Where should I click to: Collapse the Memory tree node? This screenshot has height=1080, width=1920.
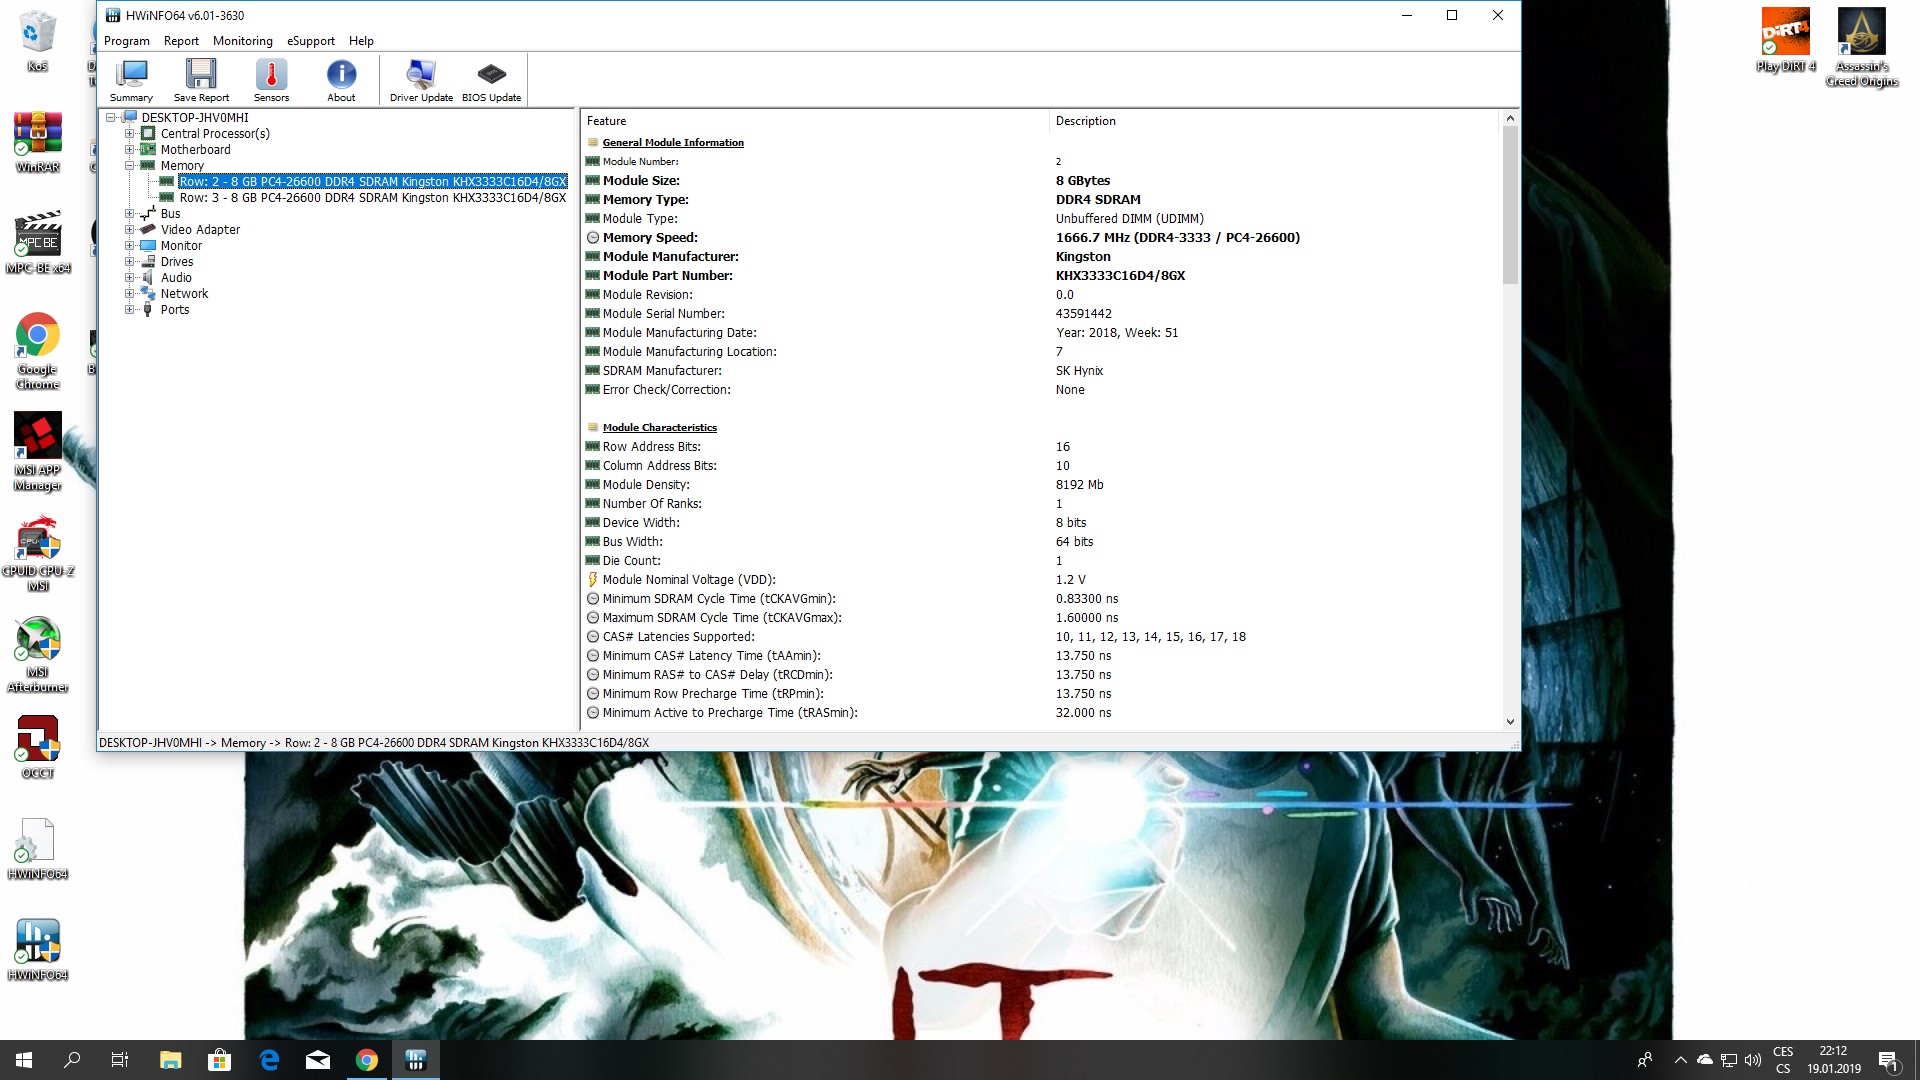[x=129, y=166]
